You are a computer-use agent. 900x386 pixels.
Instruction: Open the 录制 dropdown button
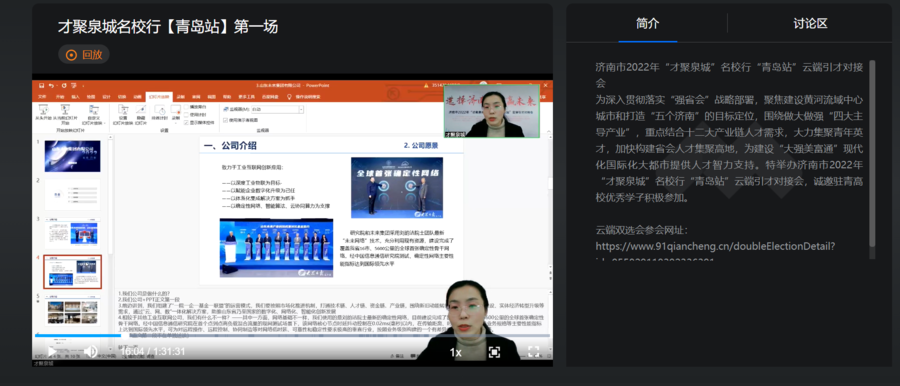click(x=176, y=113)
